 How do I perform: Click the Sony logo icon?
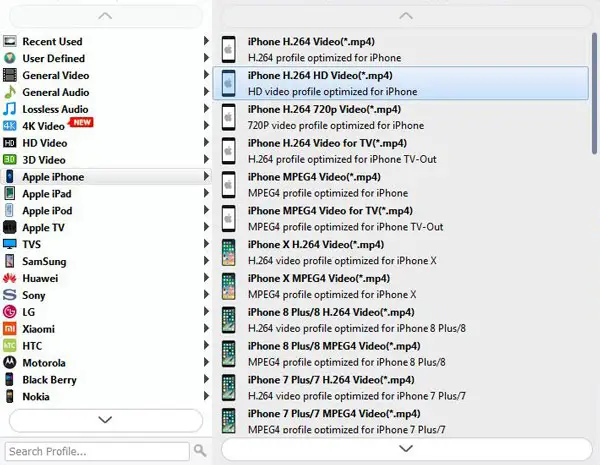(10, 295)
